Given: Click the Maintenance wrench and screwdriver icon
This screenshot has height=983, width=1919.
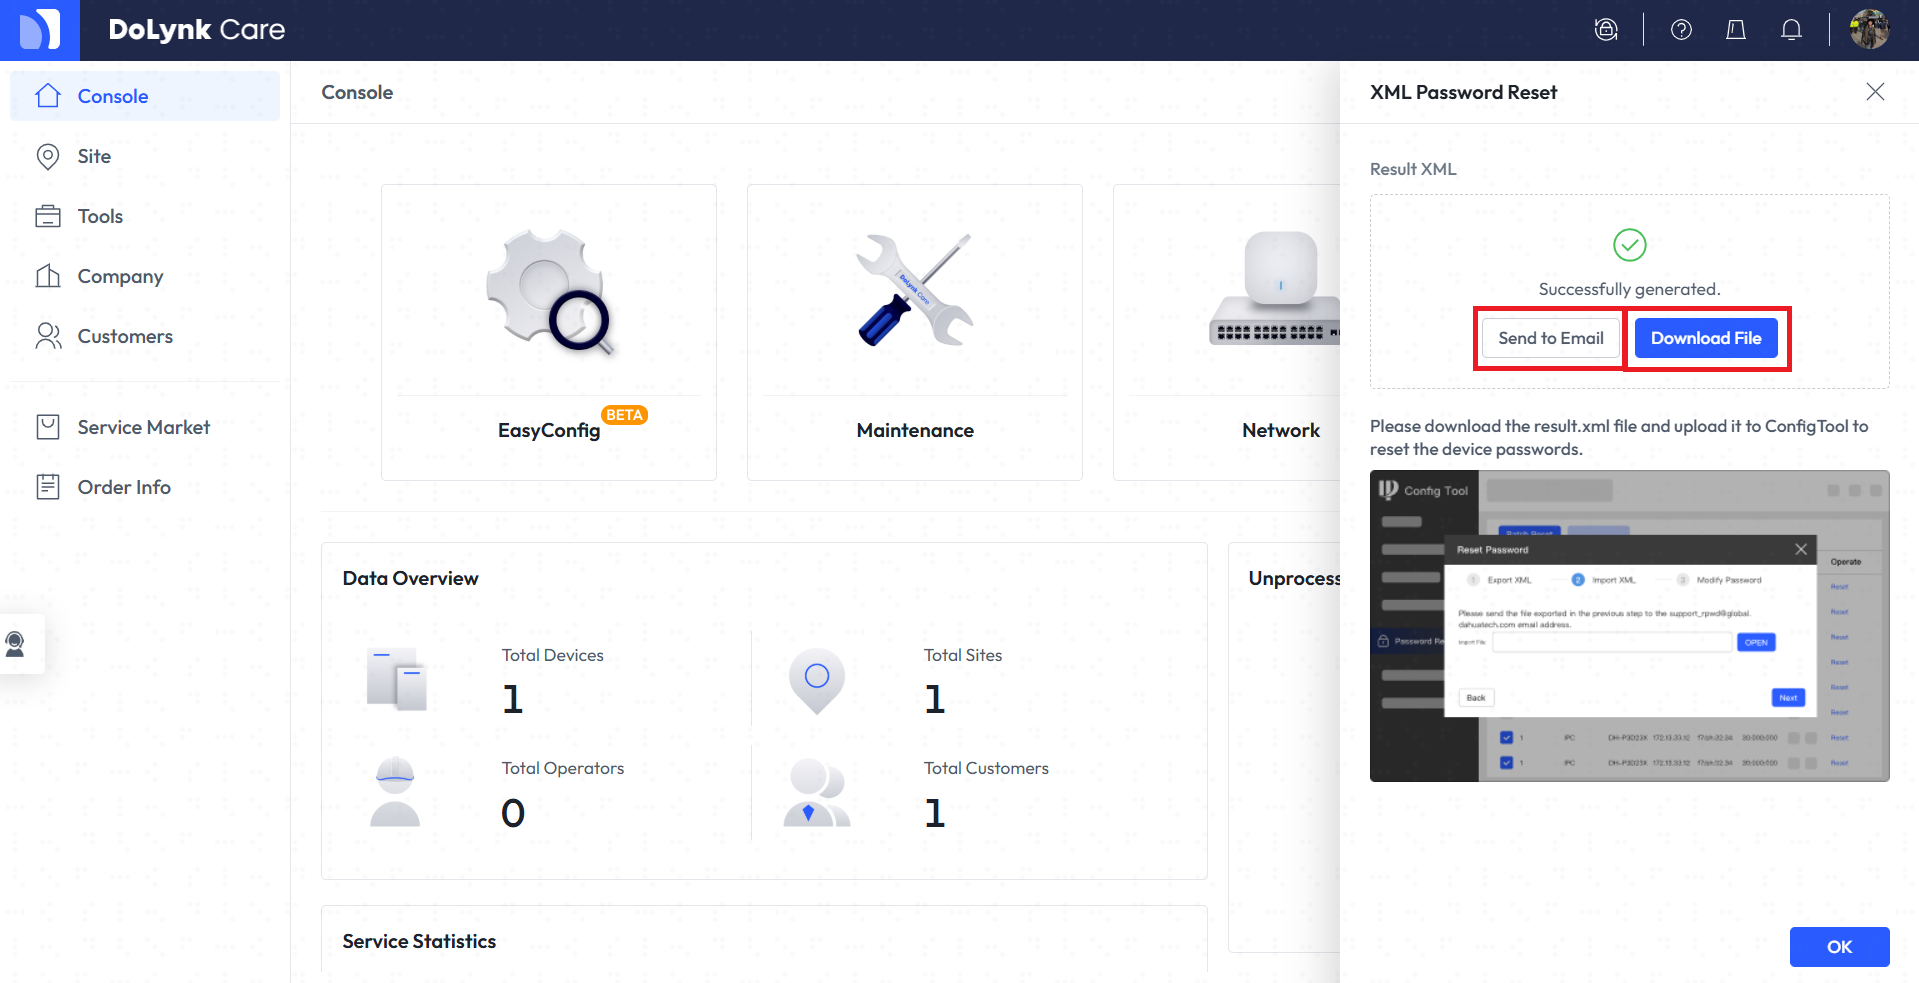Looking at the screenshot, I should coord(915,290).
